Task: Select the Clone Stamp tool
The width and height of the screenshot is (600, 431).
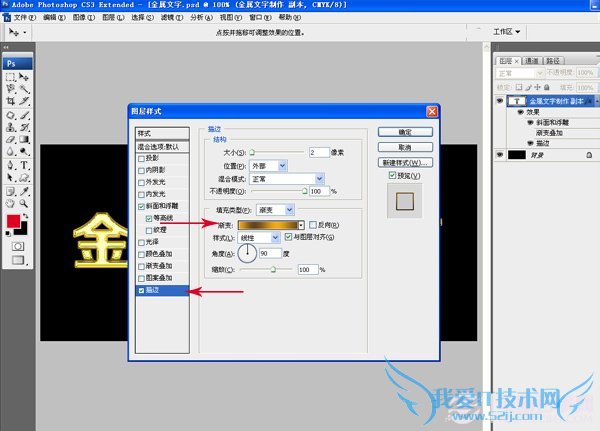Action: pyautogui.click(x=10, y=127)
